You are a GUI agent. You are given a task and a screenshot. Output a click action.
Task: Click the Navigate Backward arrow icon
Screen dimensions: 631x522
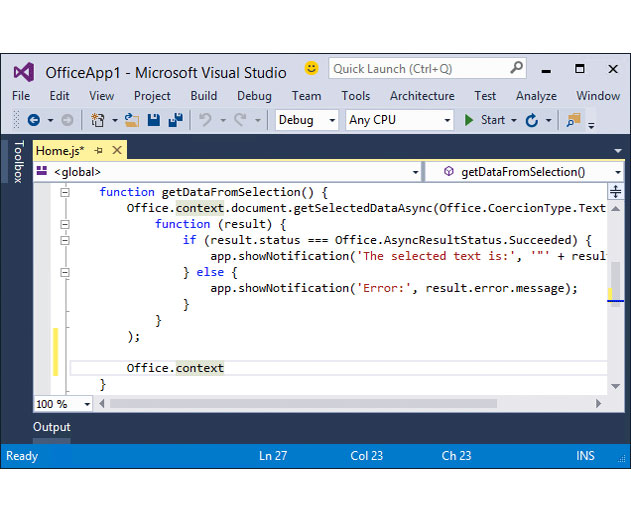pos(34,120)
